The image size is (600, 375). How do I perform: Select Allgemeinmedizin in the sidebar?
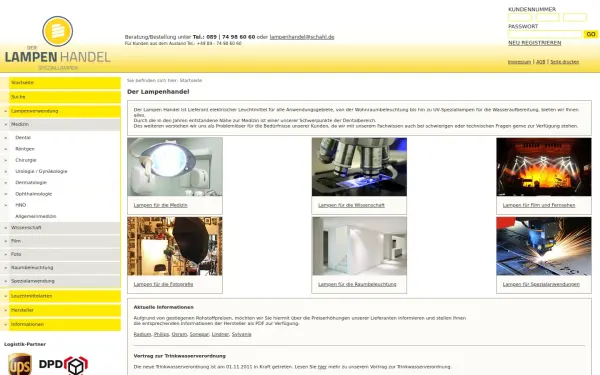pyautogui.click(x=36, y=216)
